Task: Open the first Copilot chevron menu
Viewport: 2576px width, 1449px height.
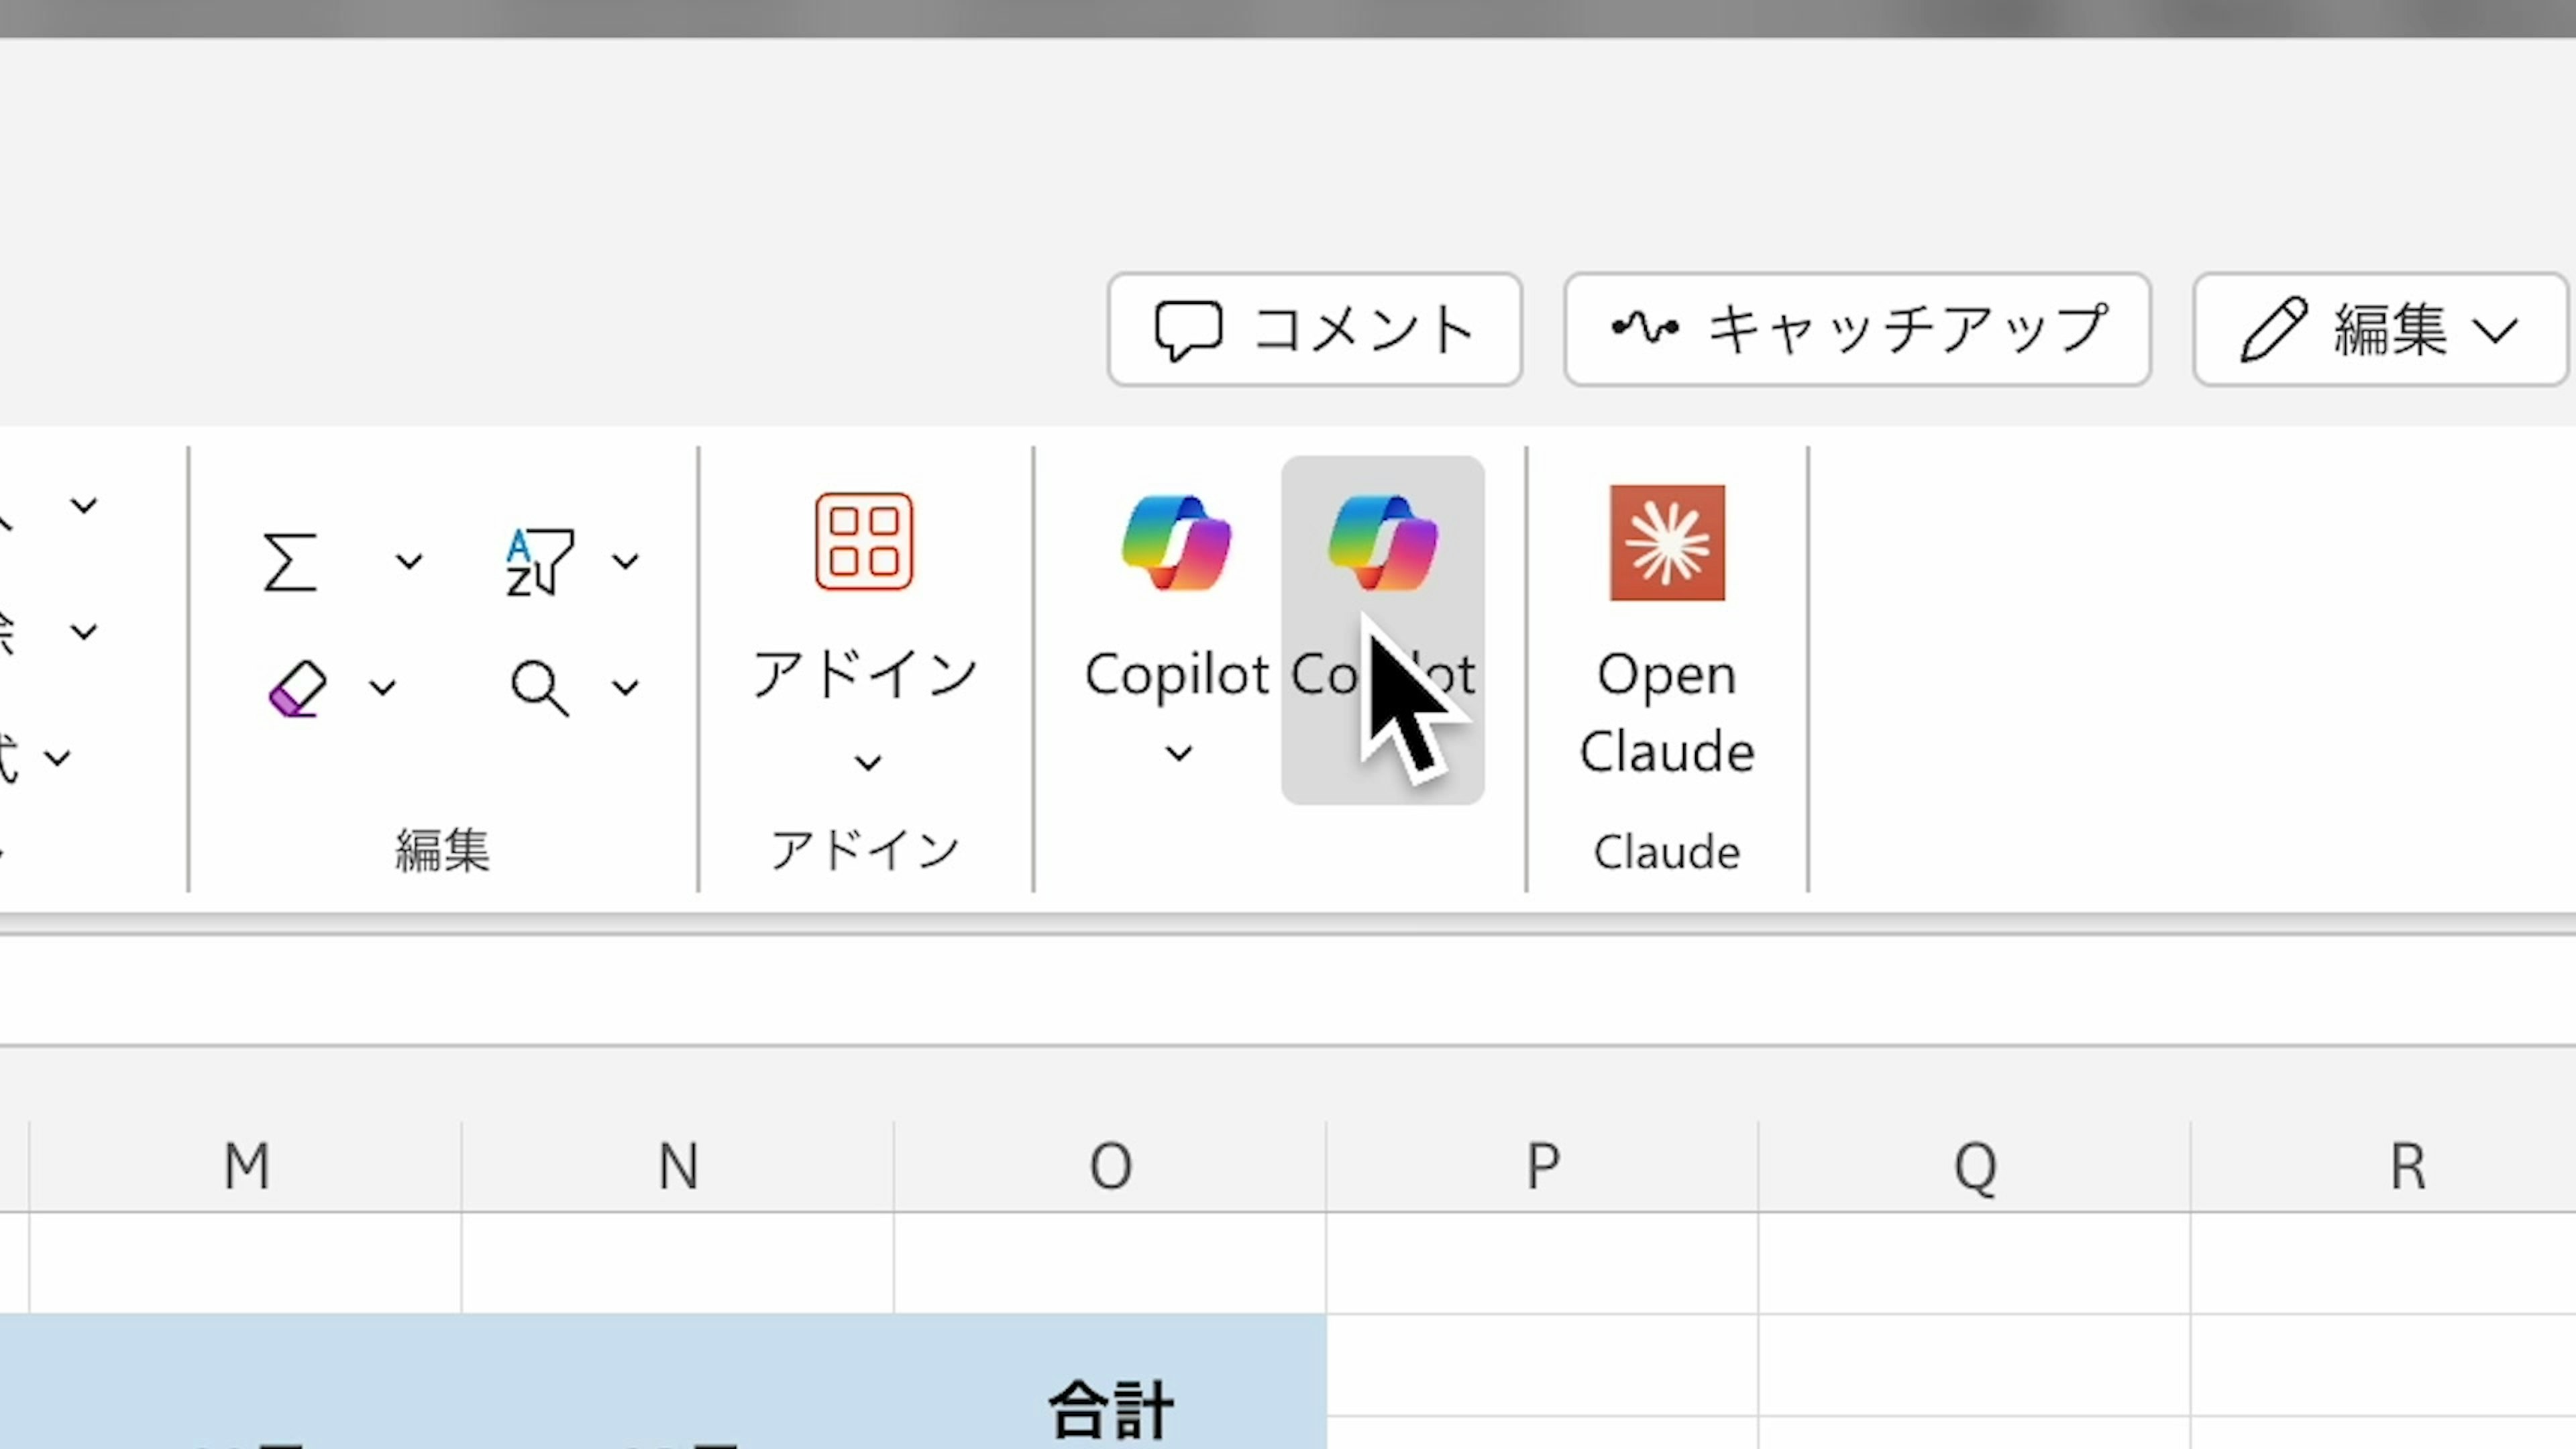Action: (1179, 753)
